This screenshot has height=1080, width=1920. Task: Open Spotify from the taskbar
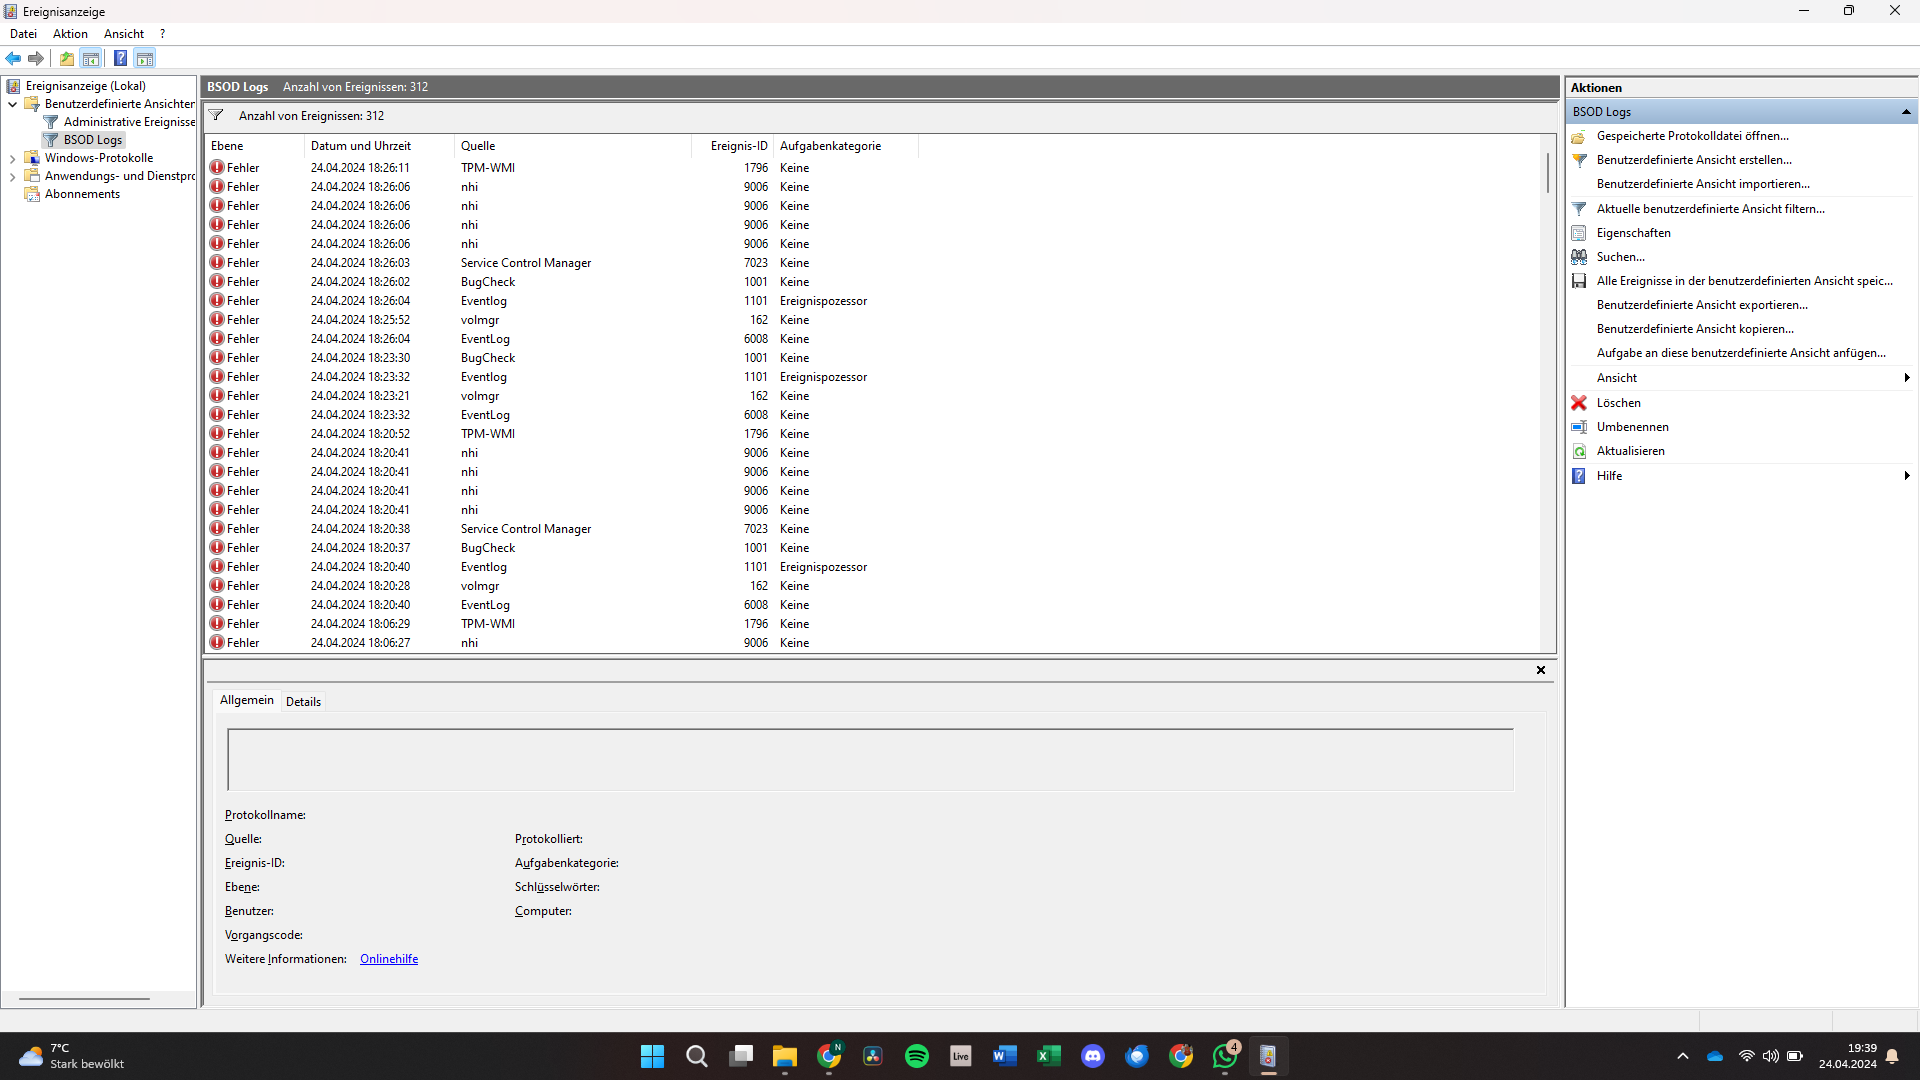point(916,1056)
